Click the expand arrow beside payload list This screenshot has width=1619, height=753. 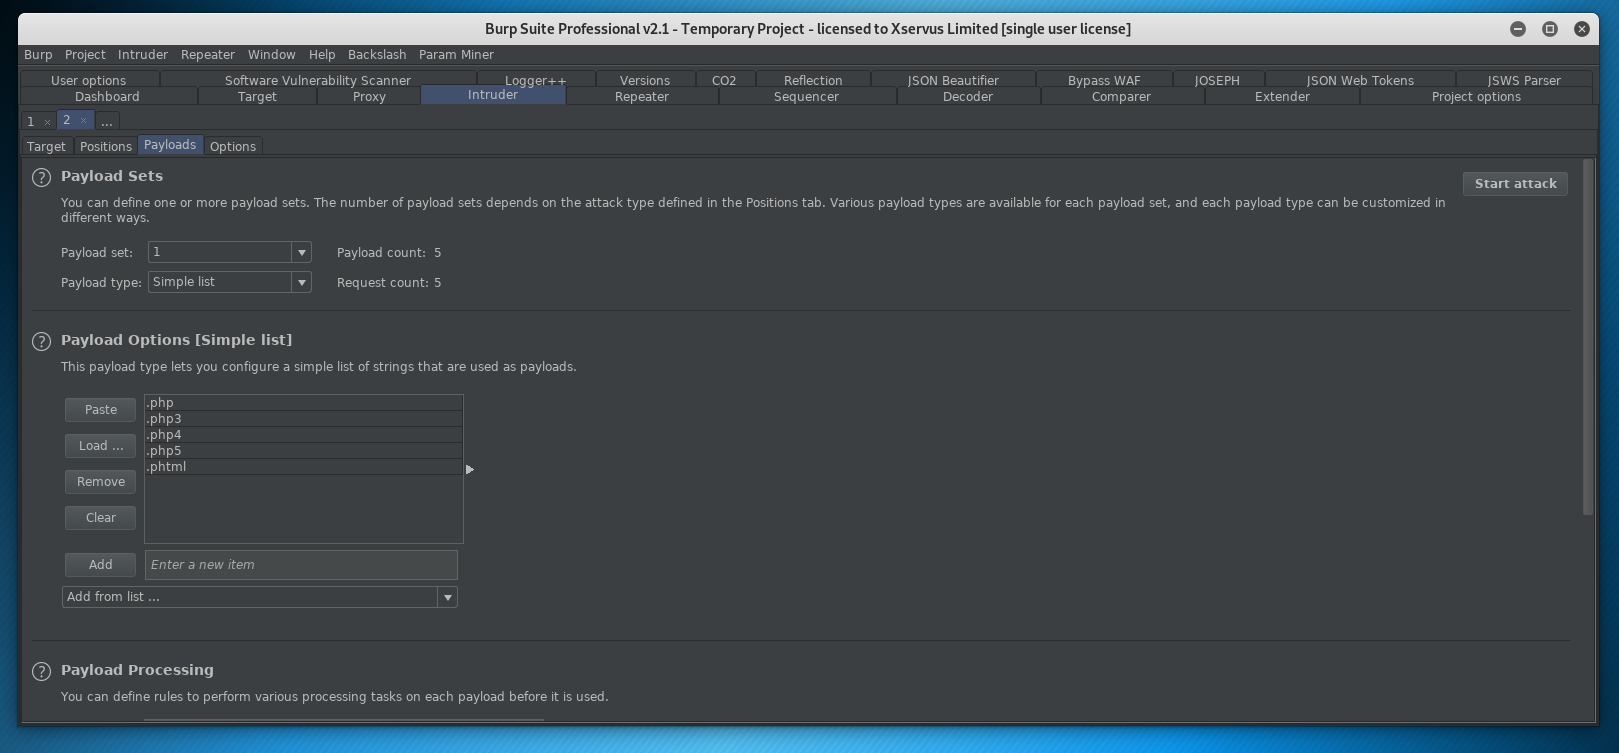tap(470, 469)
